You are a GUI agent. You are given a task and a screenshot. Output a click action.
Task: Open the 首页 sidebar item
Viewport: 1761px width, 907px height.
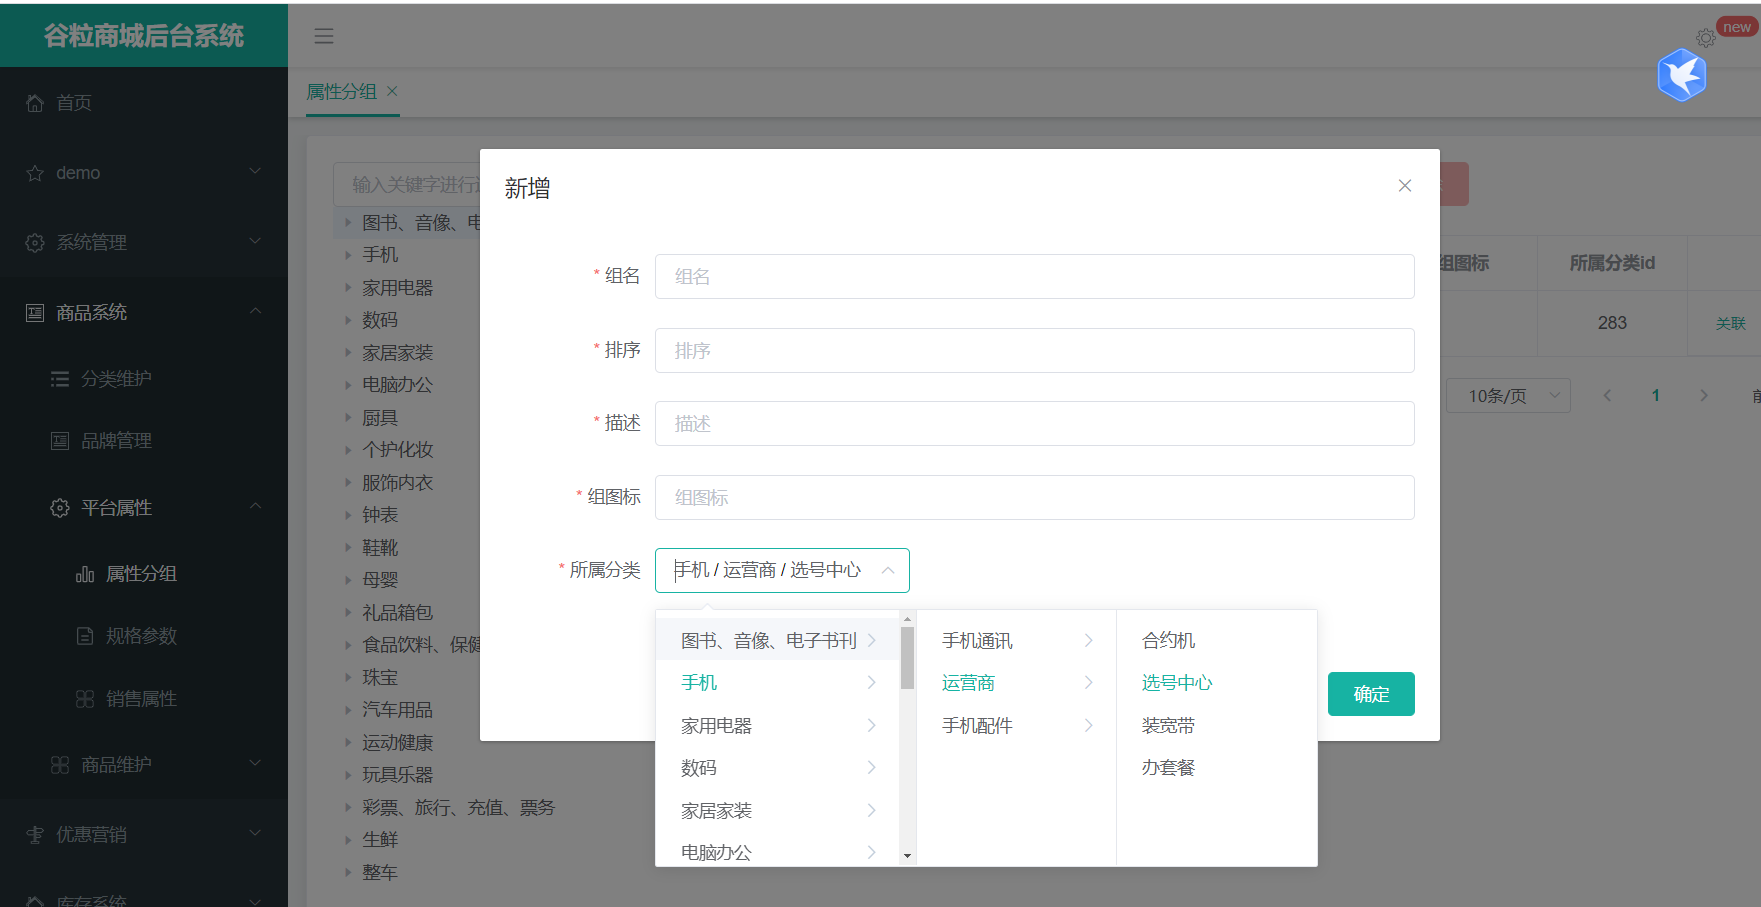[144, 103]
